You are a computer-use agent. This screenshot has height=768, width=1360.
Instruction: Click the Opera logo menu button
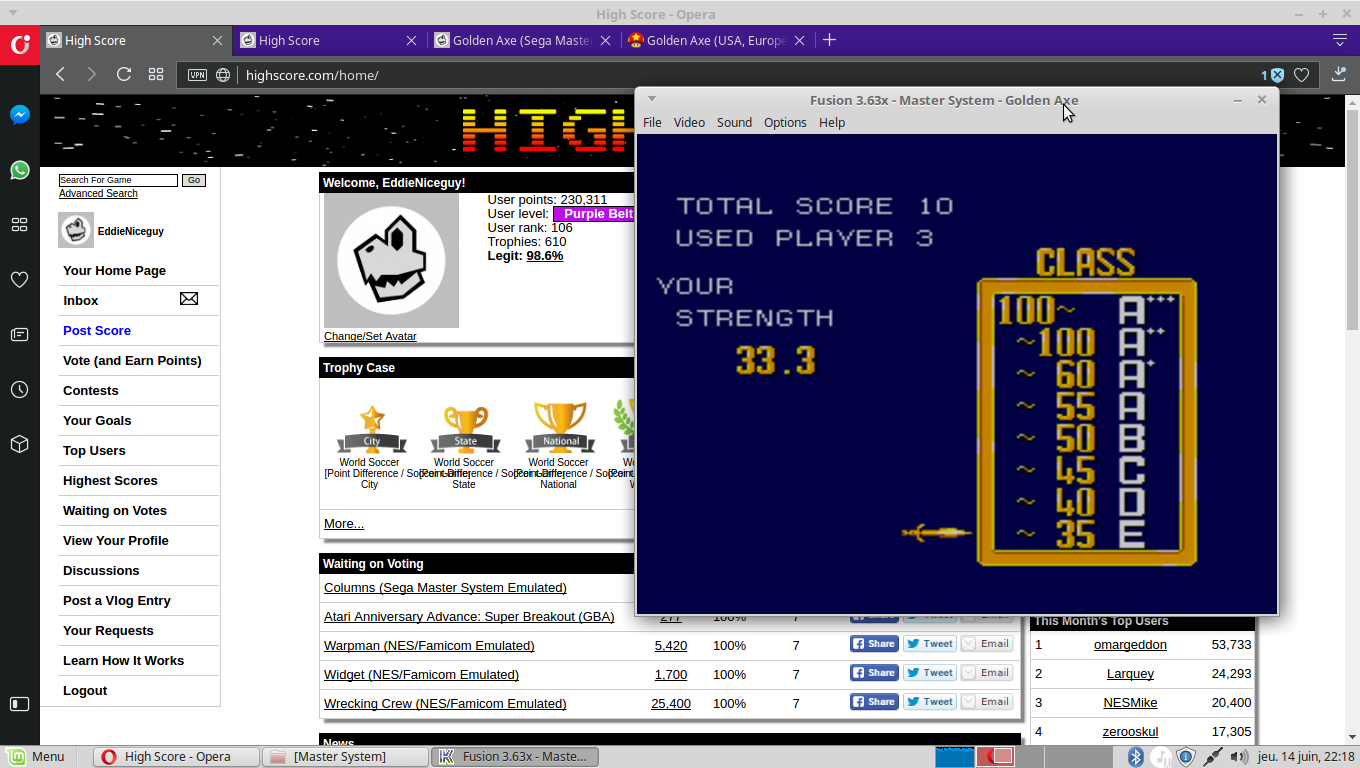coord(19,45)
